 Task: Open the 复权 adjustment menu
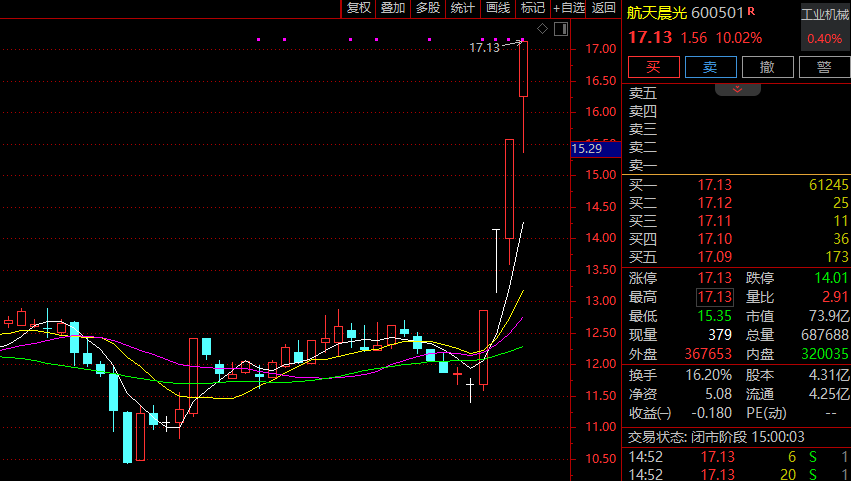[x=358, y=8]
